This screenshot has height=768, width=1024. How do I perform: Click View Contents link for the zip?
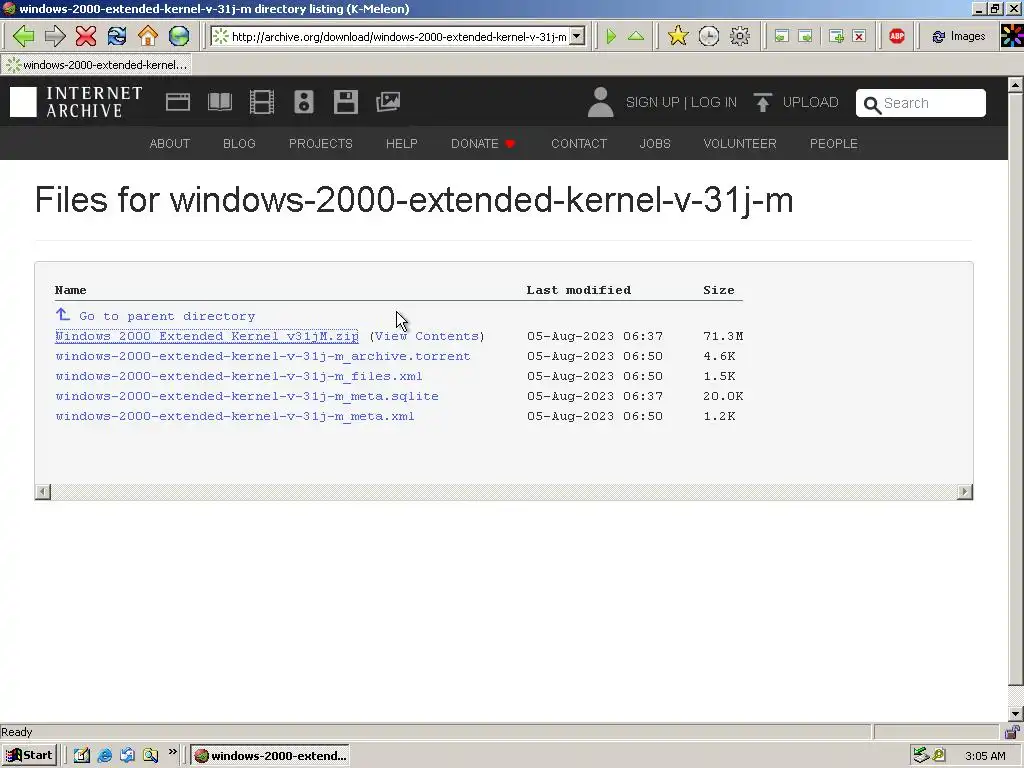(x=427, y=336)
